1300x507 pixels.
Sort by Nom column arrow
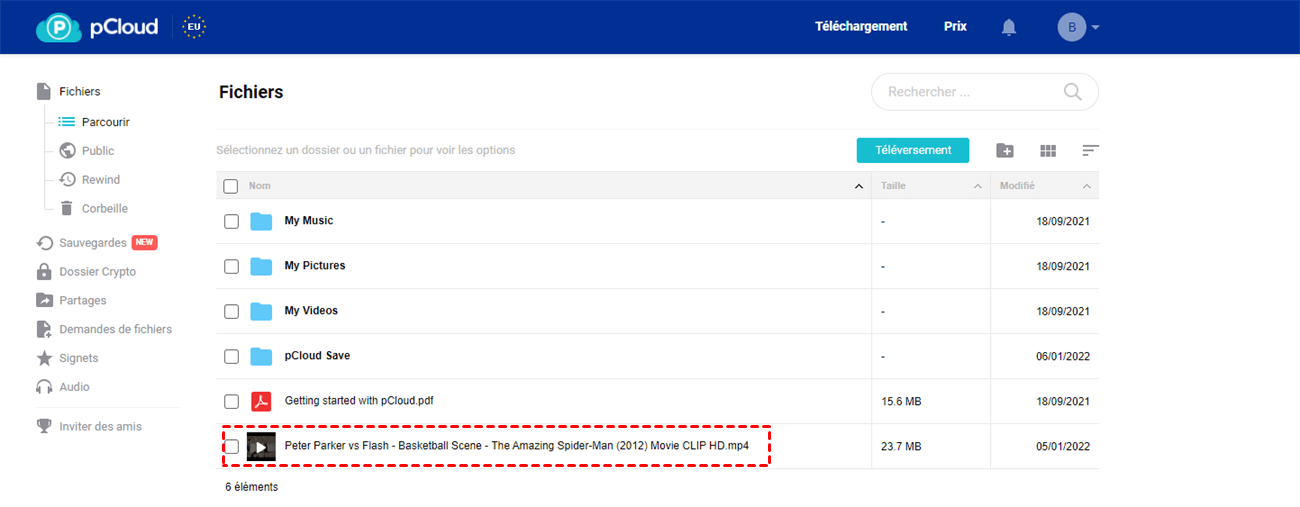[858, 187]
